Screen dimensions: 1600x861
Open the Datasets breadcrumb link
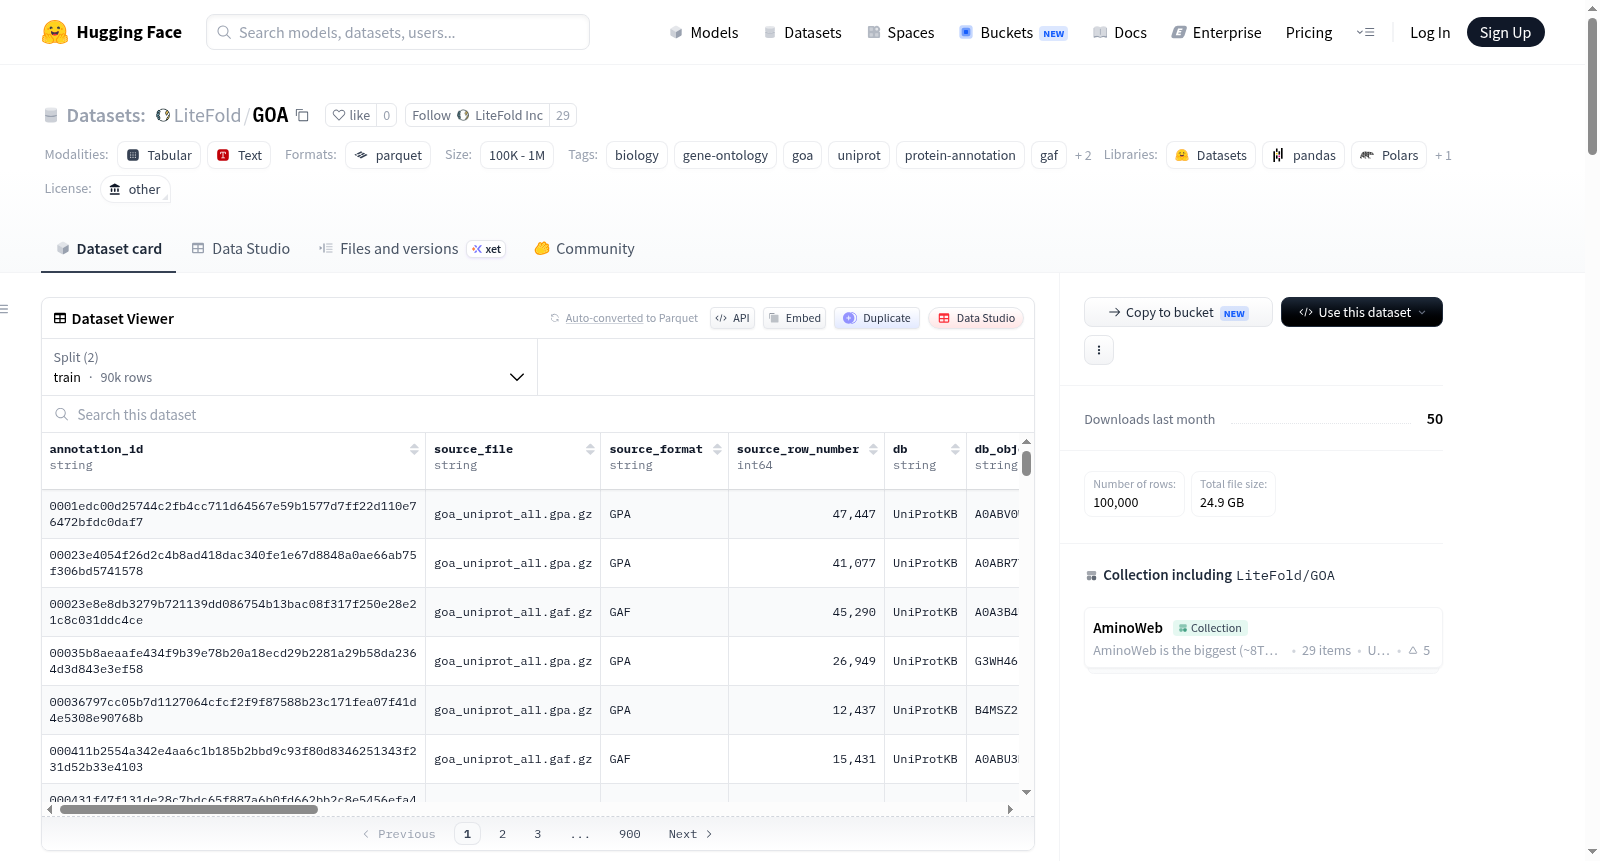[105, 115]
